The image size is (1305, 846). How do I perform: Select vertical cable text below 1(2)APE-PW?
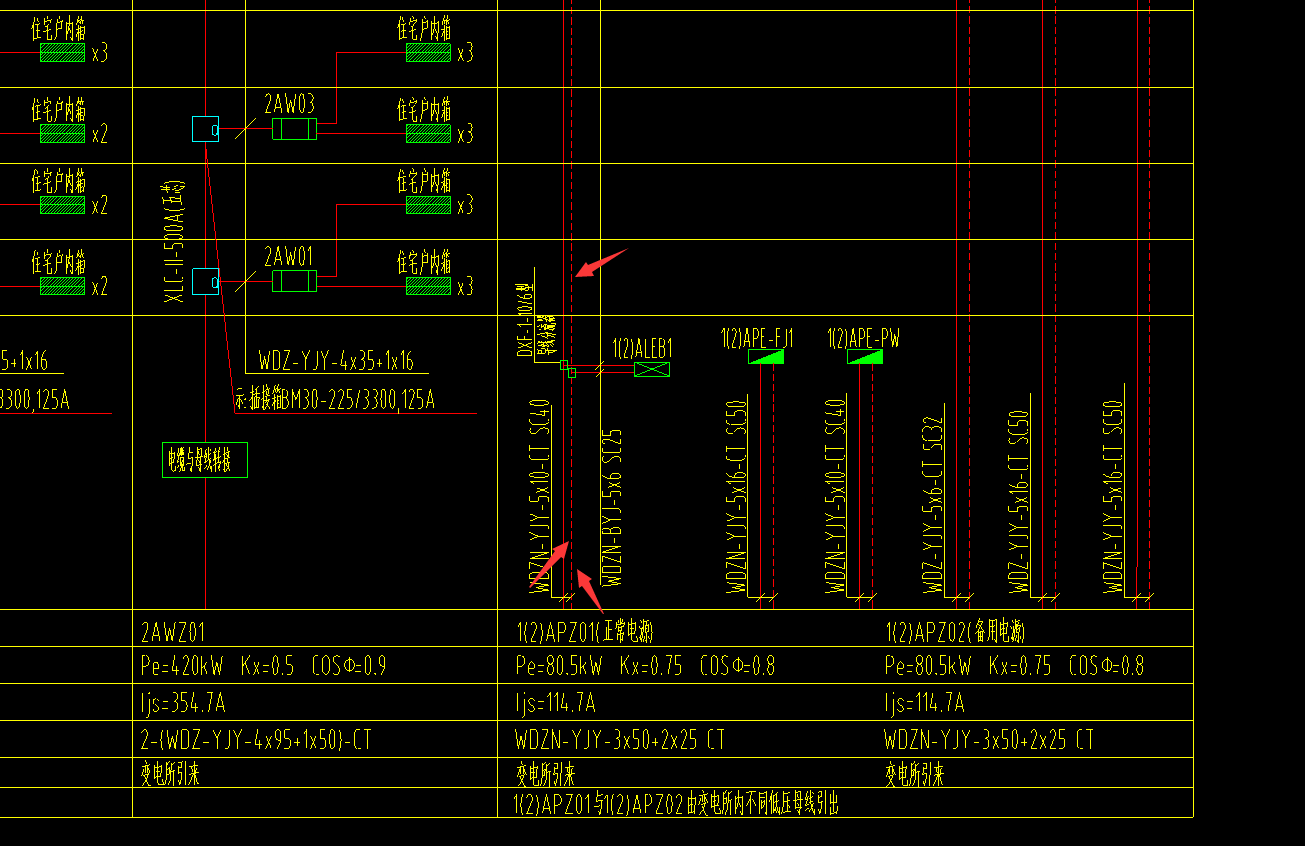click(836, 497)
